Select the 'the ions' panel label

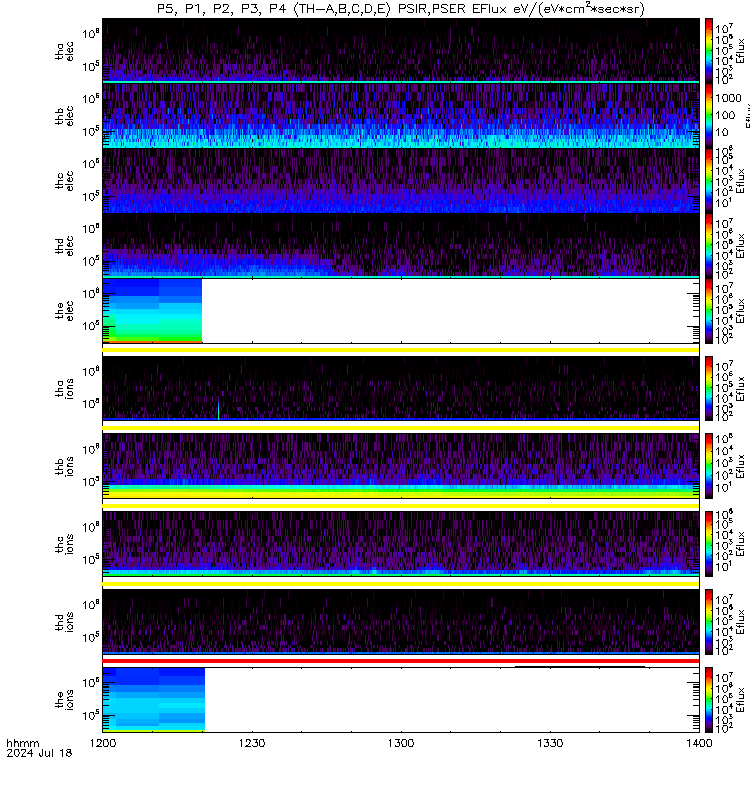[x=64, y=699]
